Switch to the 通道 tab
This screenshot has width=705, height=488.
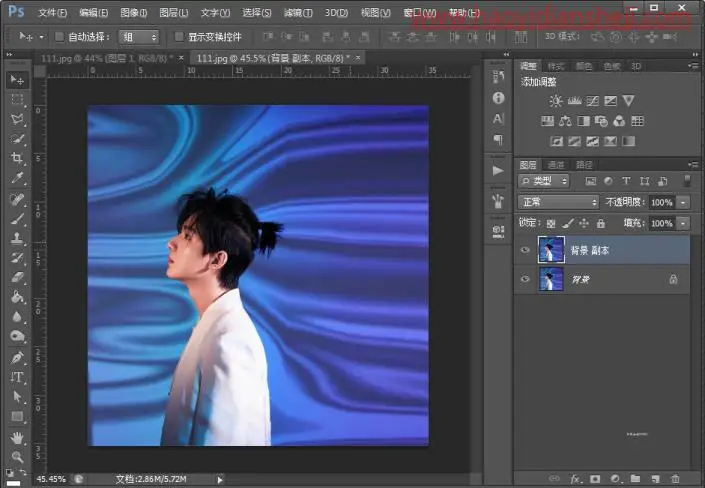coord(556,165)
